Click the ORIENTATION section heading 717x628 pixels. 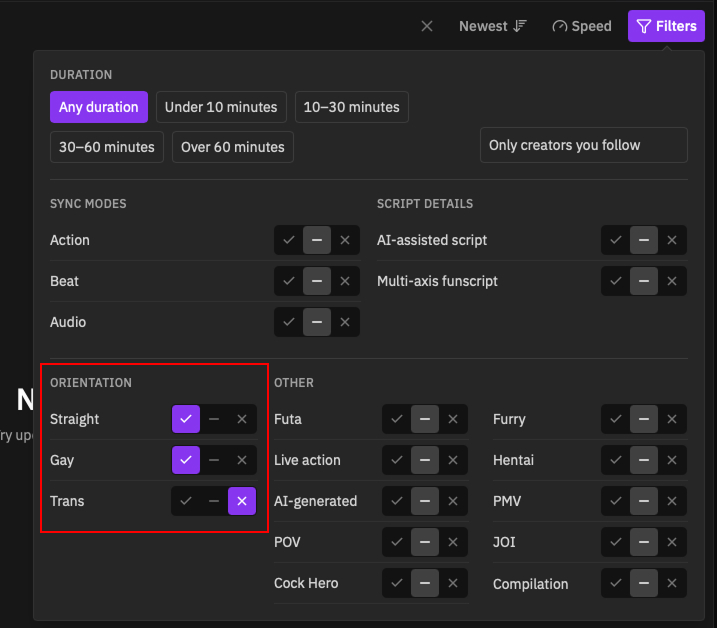click(x=91, y=383)
